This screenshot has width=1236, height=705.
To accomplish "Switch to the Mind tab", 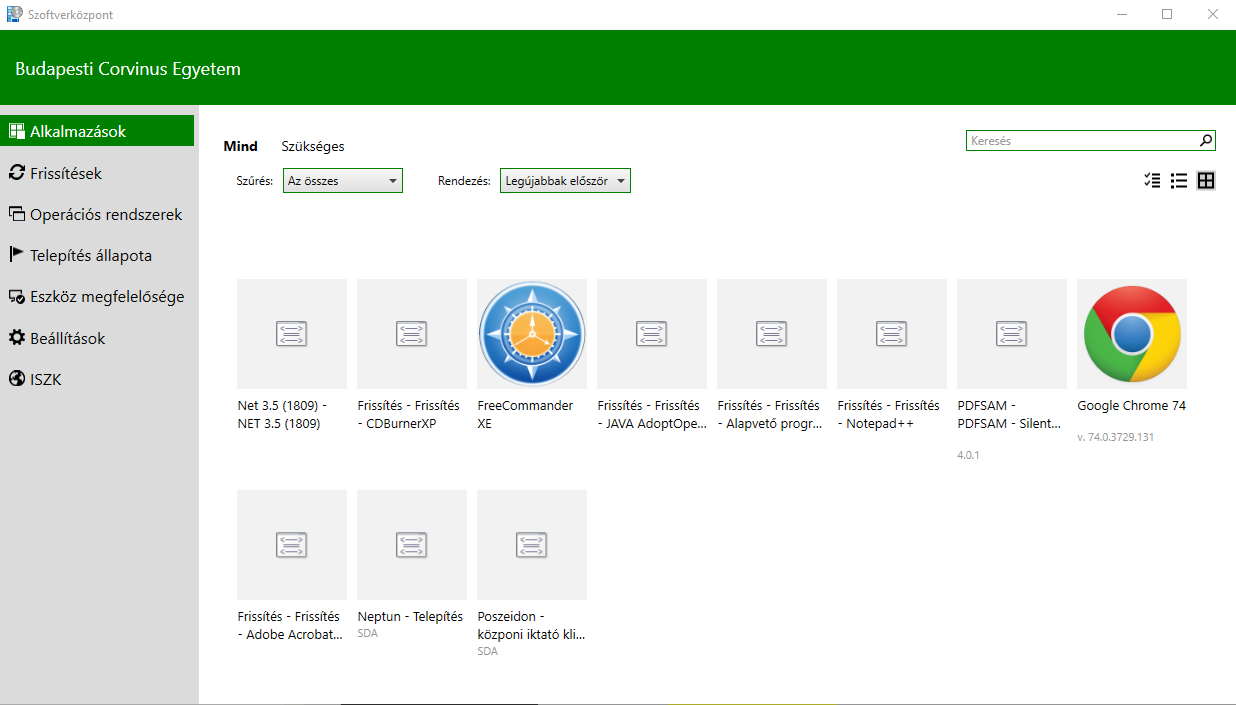I will [x=240, y=146].
